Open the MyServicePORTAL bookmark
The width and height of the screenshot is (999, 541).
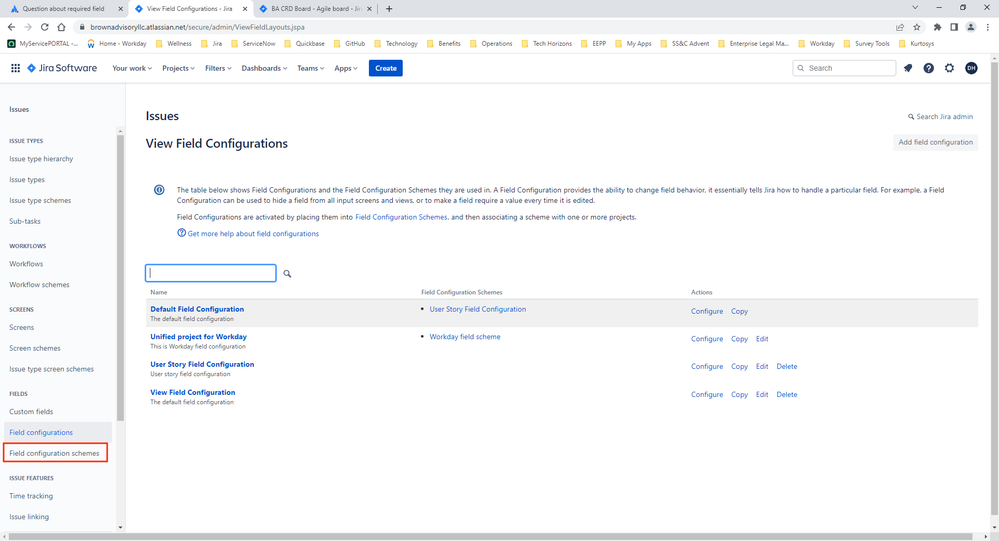click(x=43, y=44)
